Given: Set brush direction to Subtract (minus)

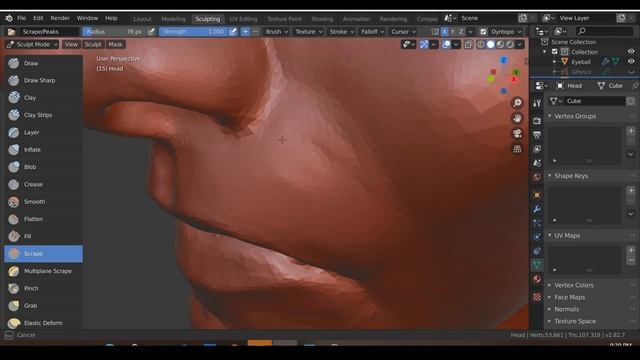Looking at the screenshot, I should click(x=256, y=32).
